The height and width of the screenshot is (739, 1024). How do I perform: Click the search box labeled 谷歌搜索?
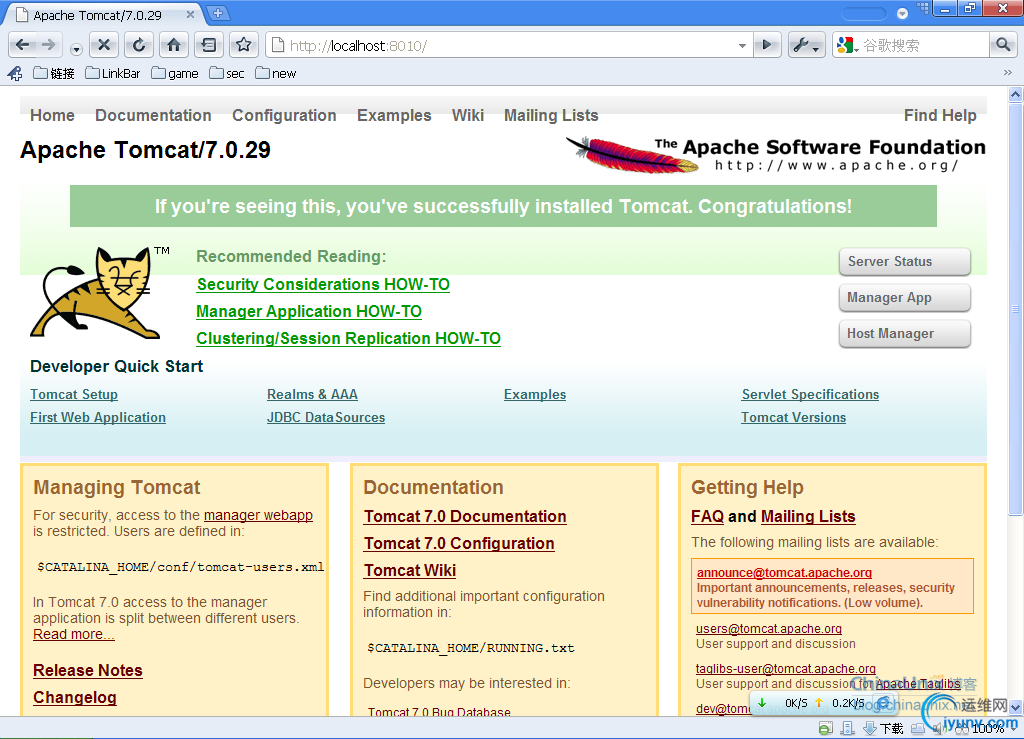point(924,46)
